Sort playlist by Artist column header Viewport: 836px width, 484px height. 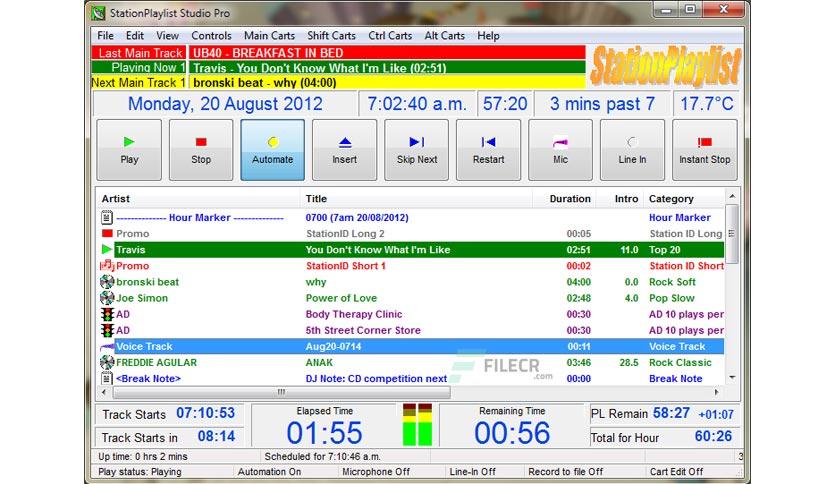(x=198, y=199)
